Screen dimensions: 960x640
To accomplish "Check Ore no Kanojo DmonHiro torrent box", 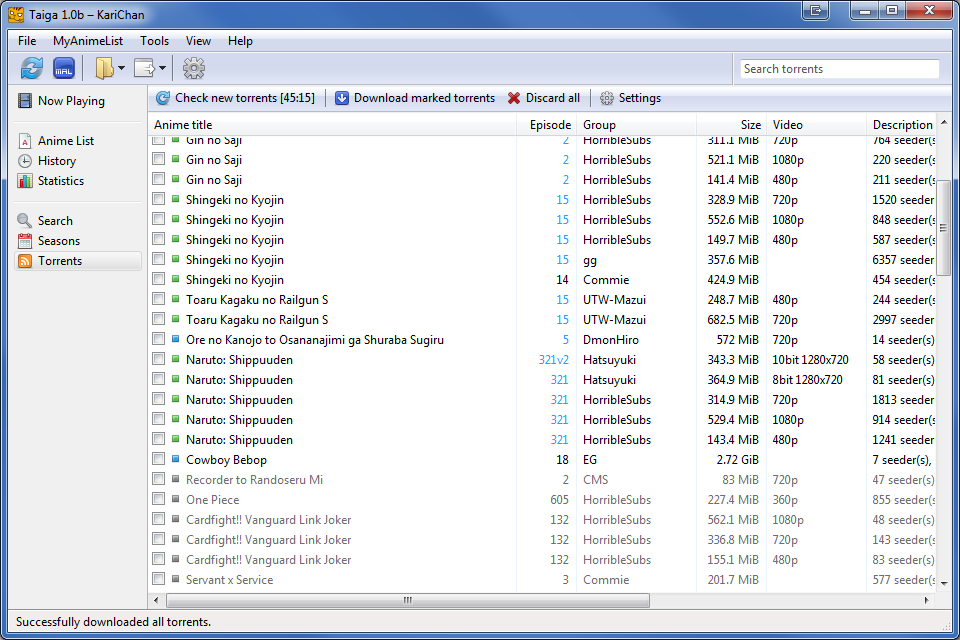I will (159, 339).
